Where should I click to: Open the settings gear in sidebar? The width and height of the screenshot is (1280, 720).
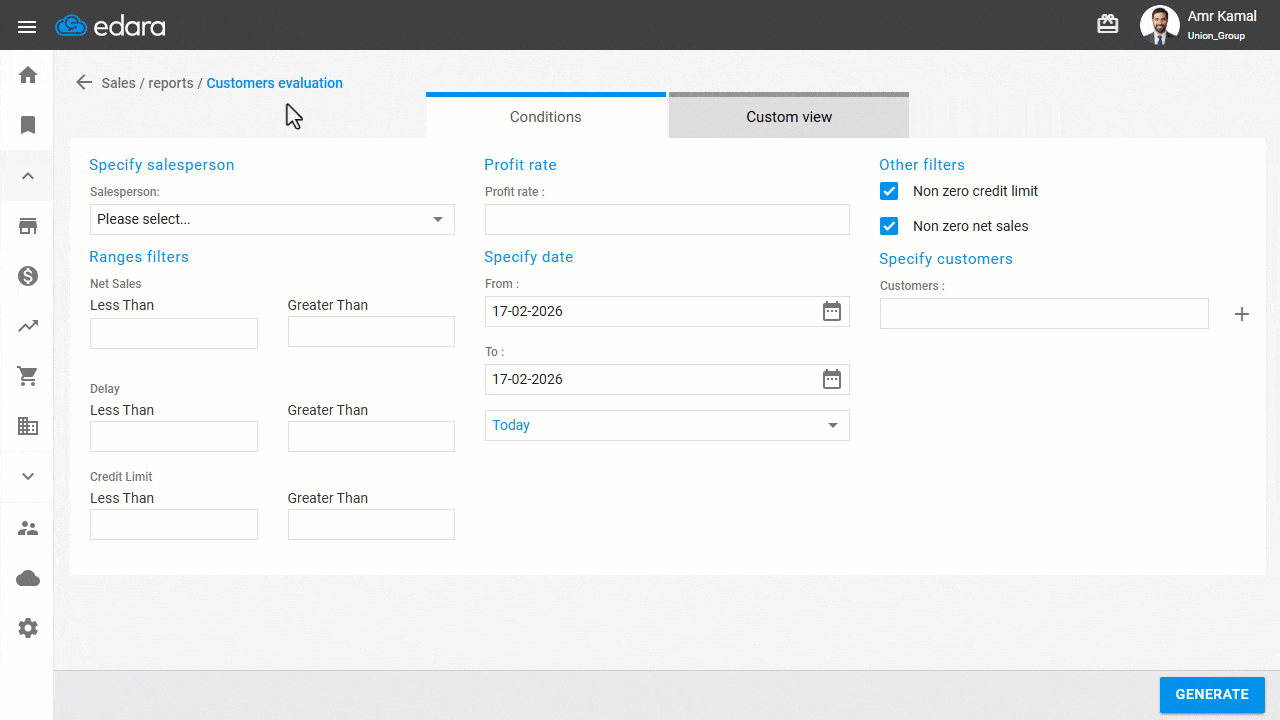28,628
